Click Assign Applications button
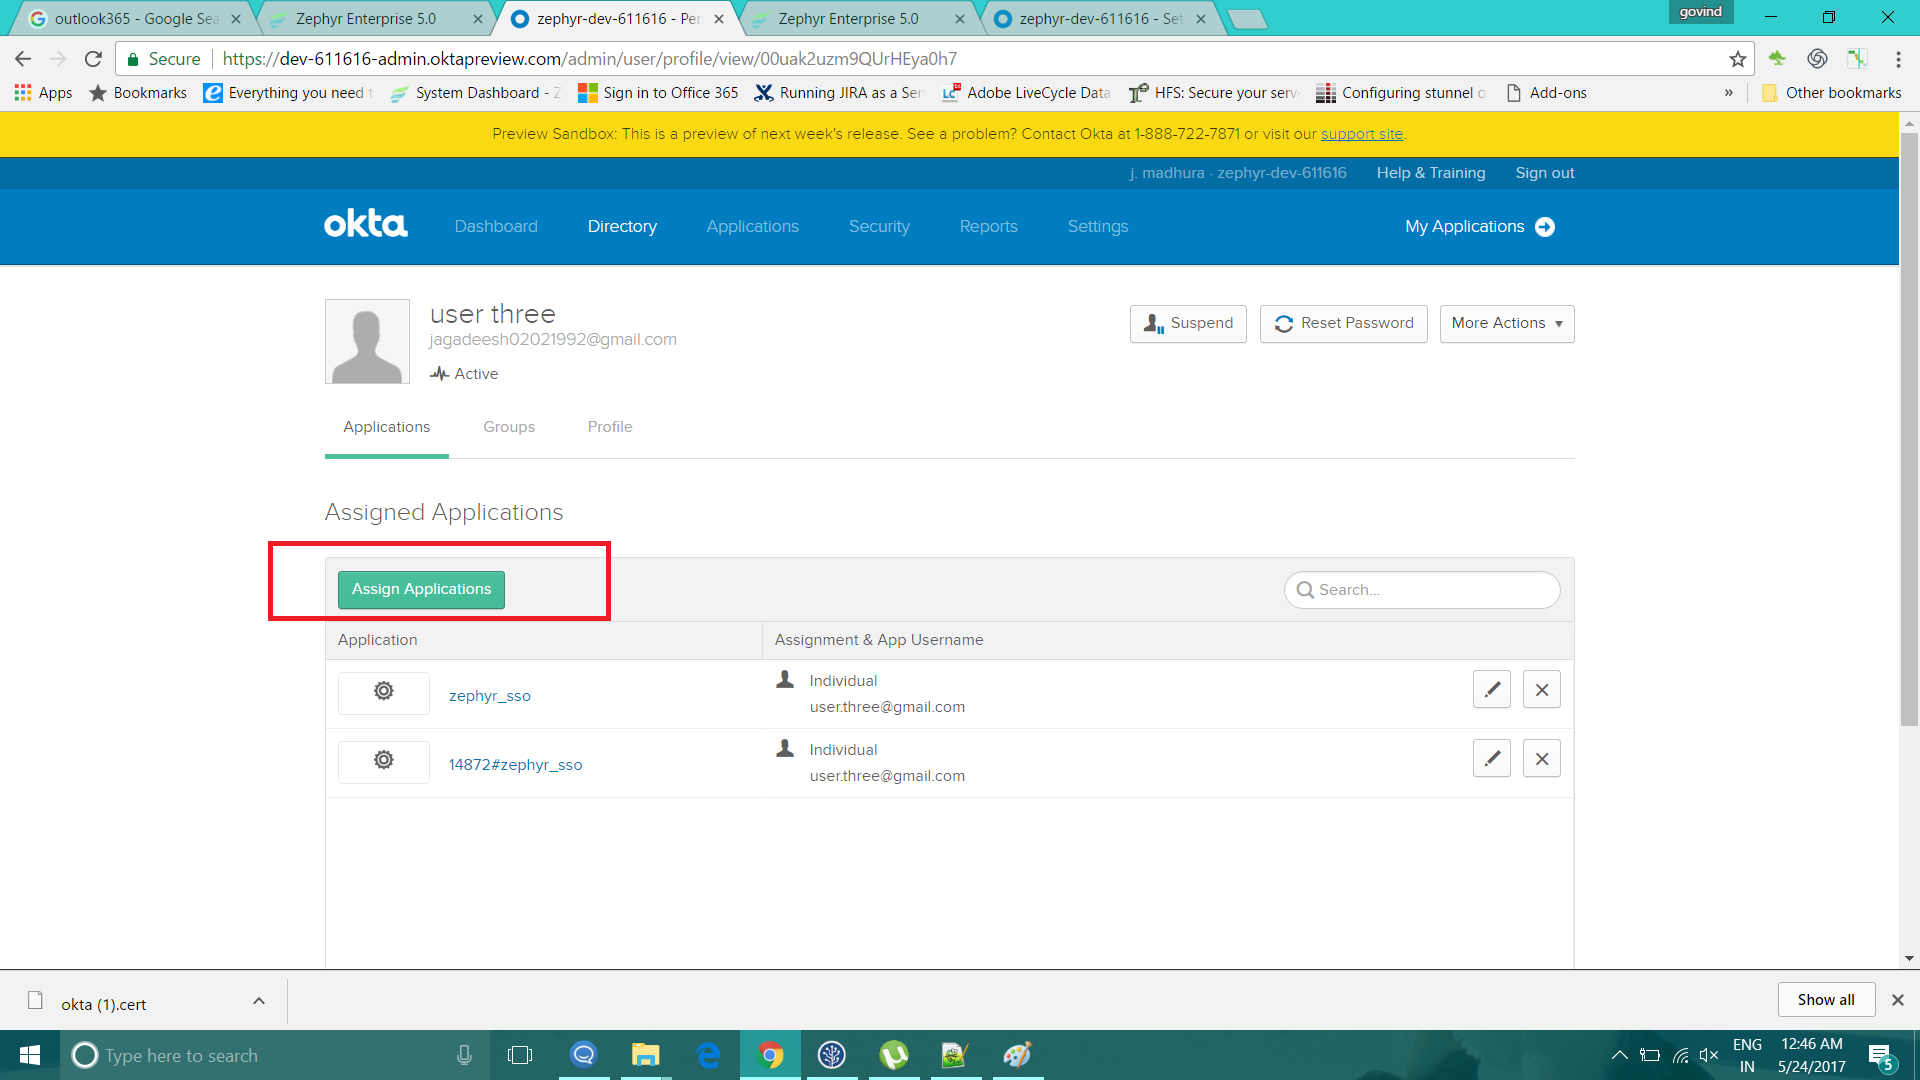 (421, 590)
